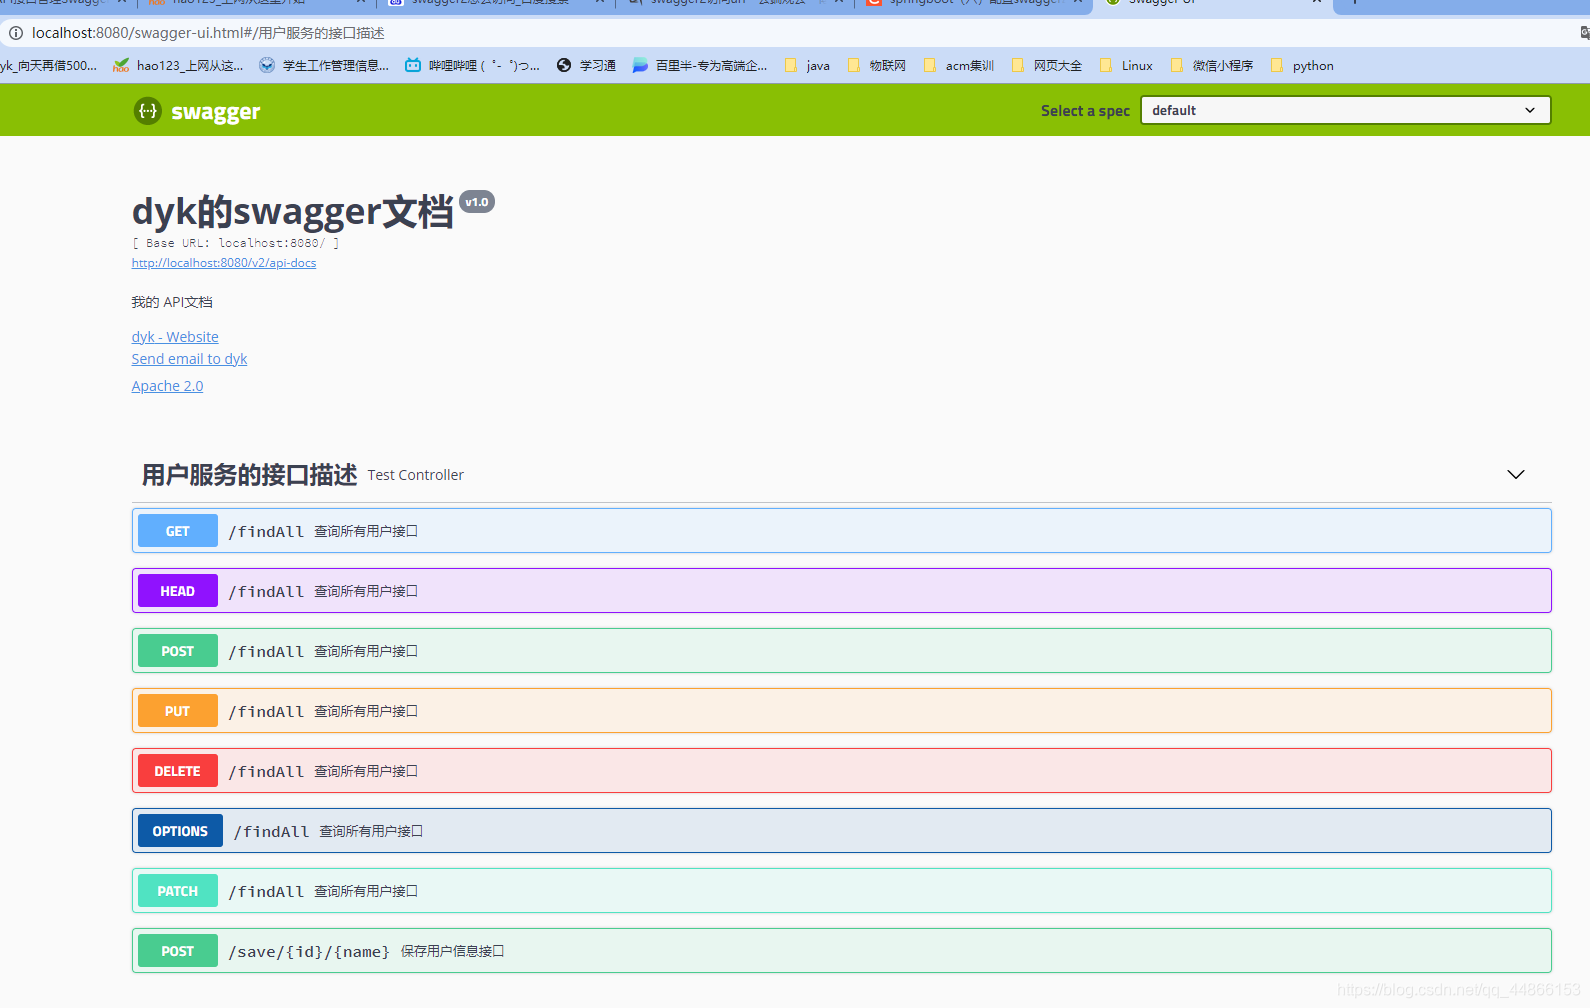Viewport: 1590px width, 1008px height.
Task: Expand the OPTIONS /findAll operation
Action: click(841, 831)
